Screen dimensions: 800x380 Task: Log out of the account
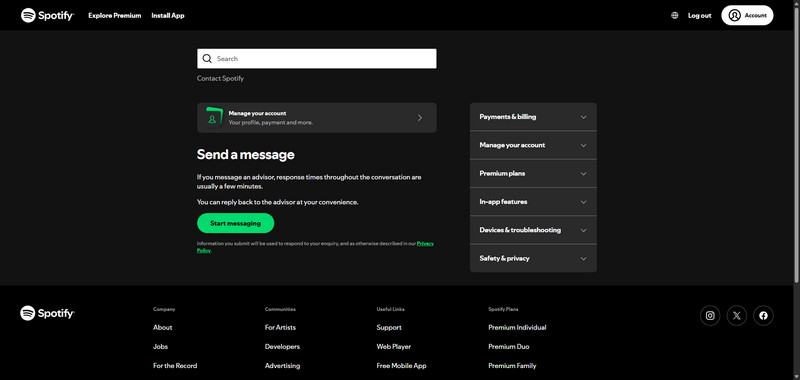699,16
